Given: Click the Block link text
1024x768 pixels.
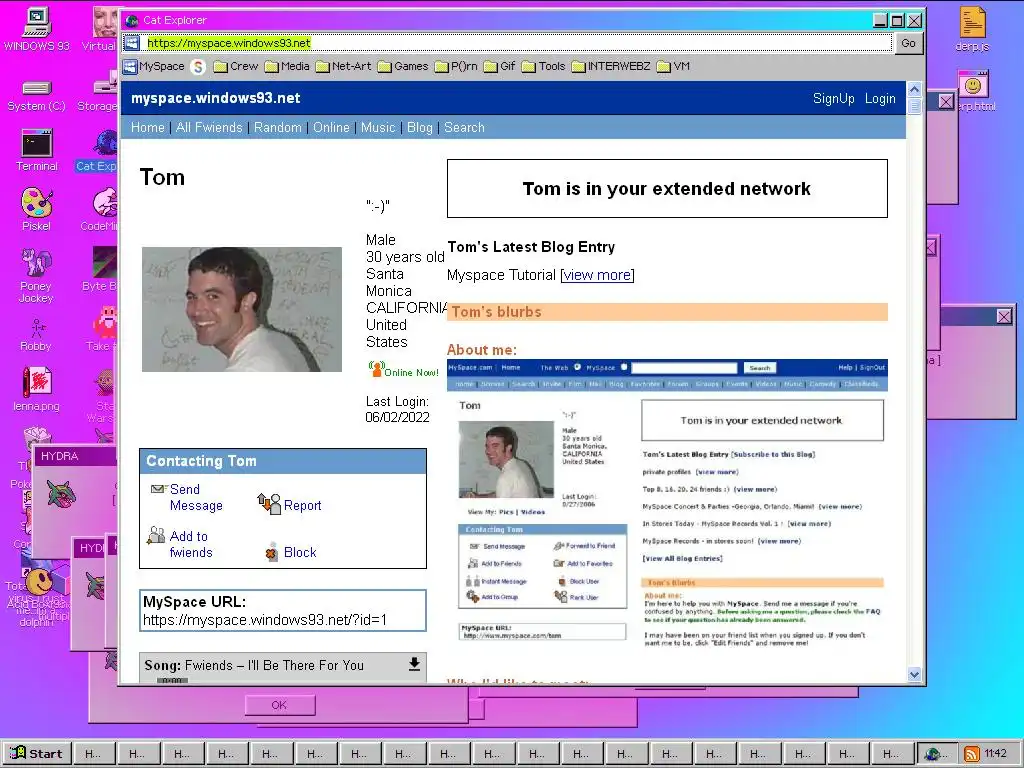Looking at the screenshot, I should tap(300, 552).
